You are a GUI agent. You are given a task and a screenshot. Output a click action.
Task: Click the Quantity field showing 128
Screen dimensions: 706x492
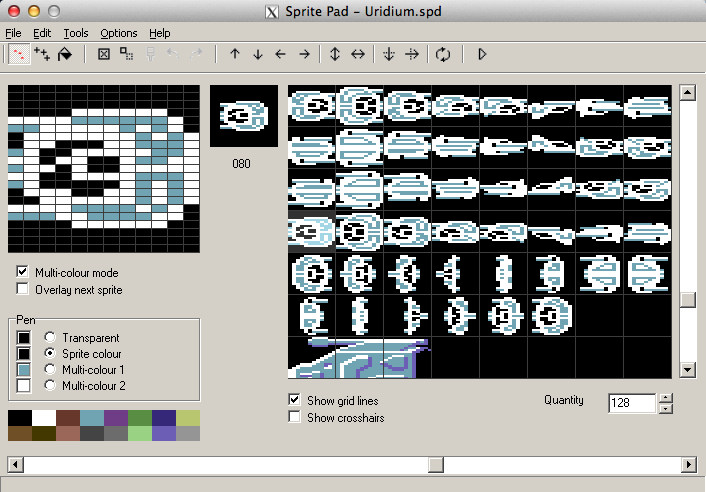coord(632,403)
